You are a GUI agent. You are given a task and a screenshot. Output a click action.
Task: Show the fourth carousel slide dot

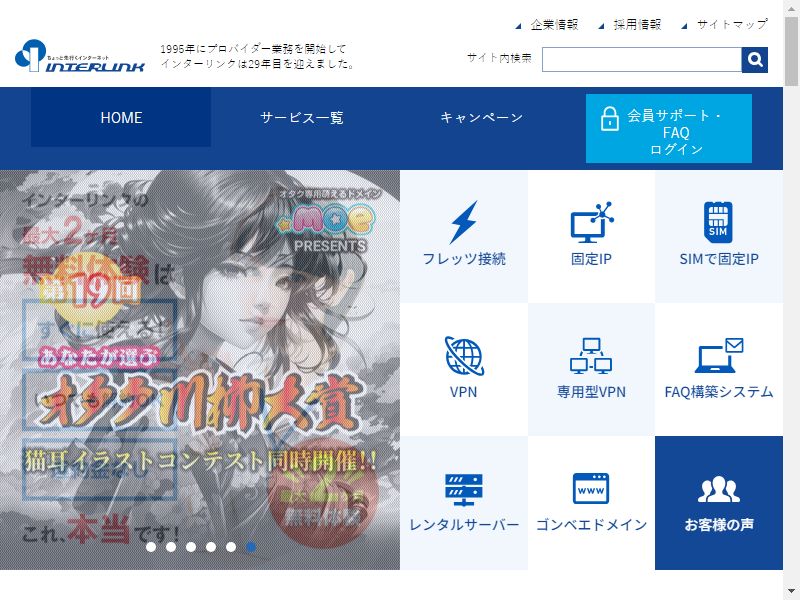point(211,547)
